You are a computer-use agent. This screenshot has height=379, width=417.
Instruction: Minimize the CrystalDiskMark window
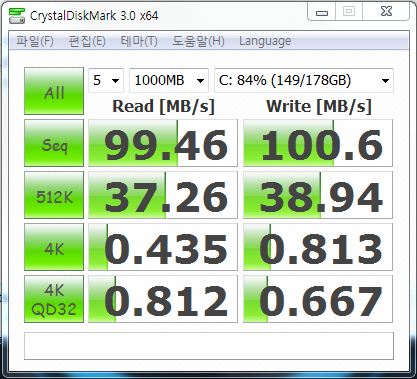[x=322, y=13]
